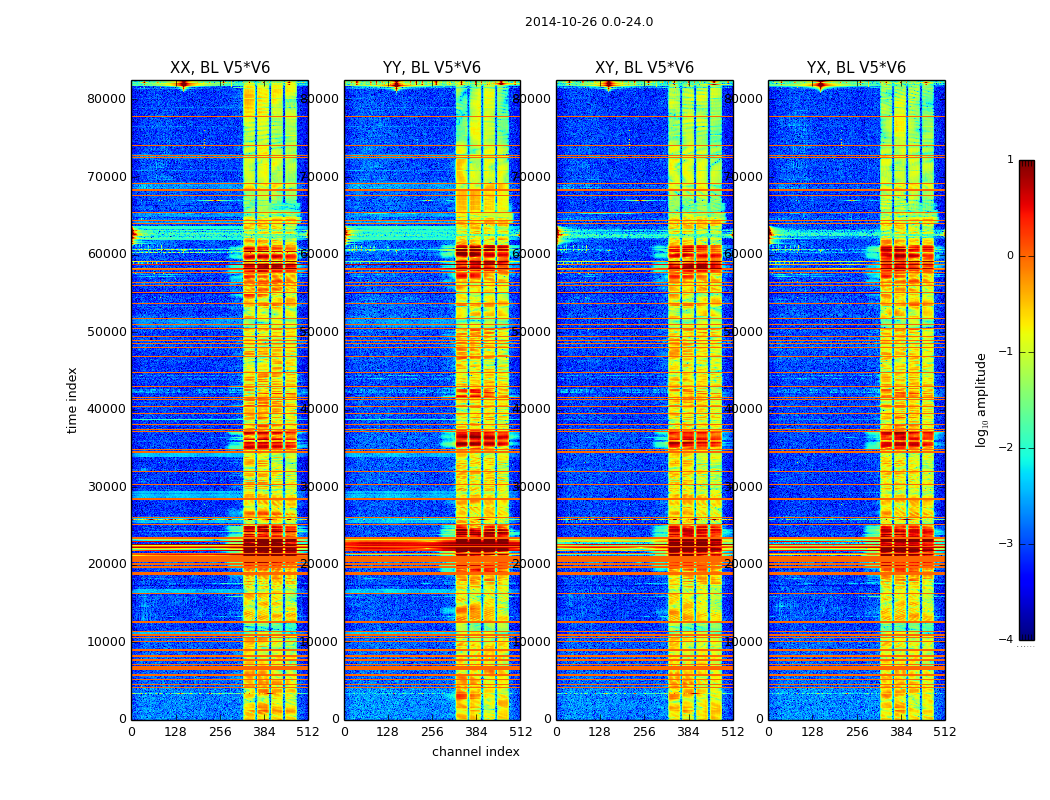The width and height of the screenshot is (1050, 800).
Task: Click the 80000 y-tick of the XX panel
Action: tap(107, 98)
